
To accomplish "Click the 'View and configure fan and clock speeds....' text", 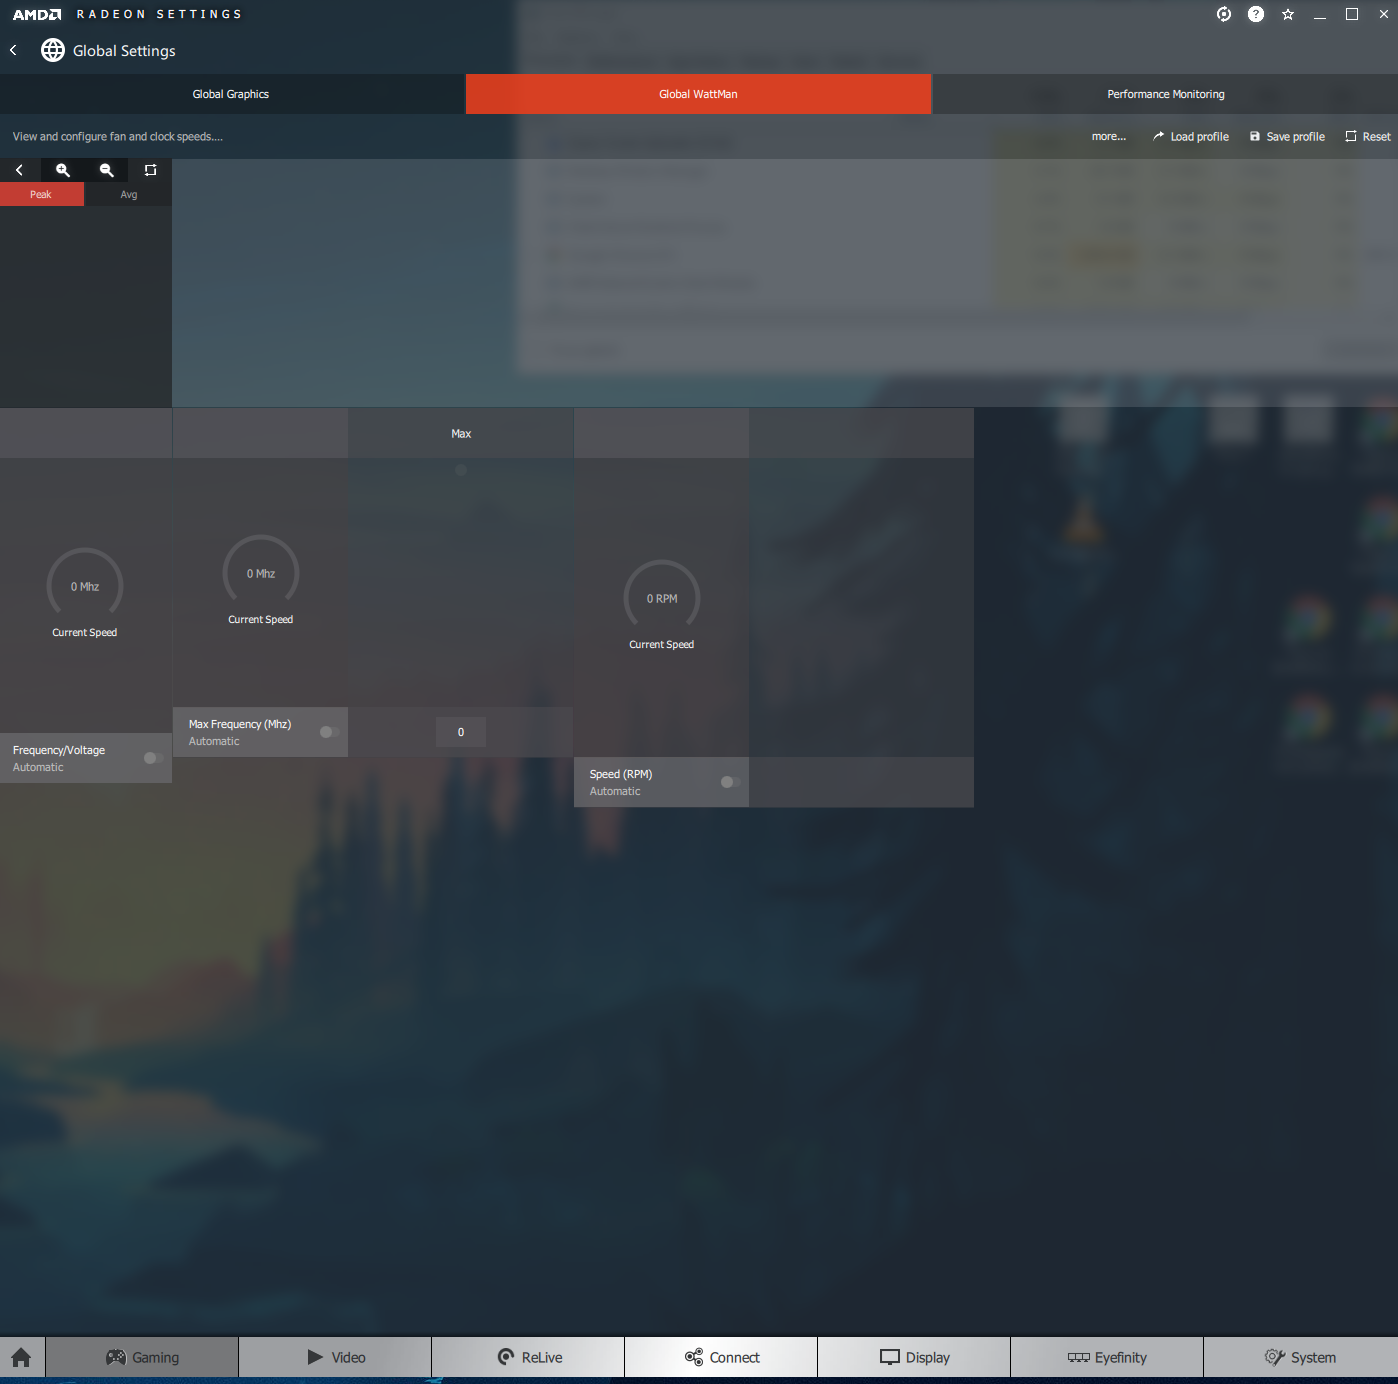I will (x=118, y=137).
